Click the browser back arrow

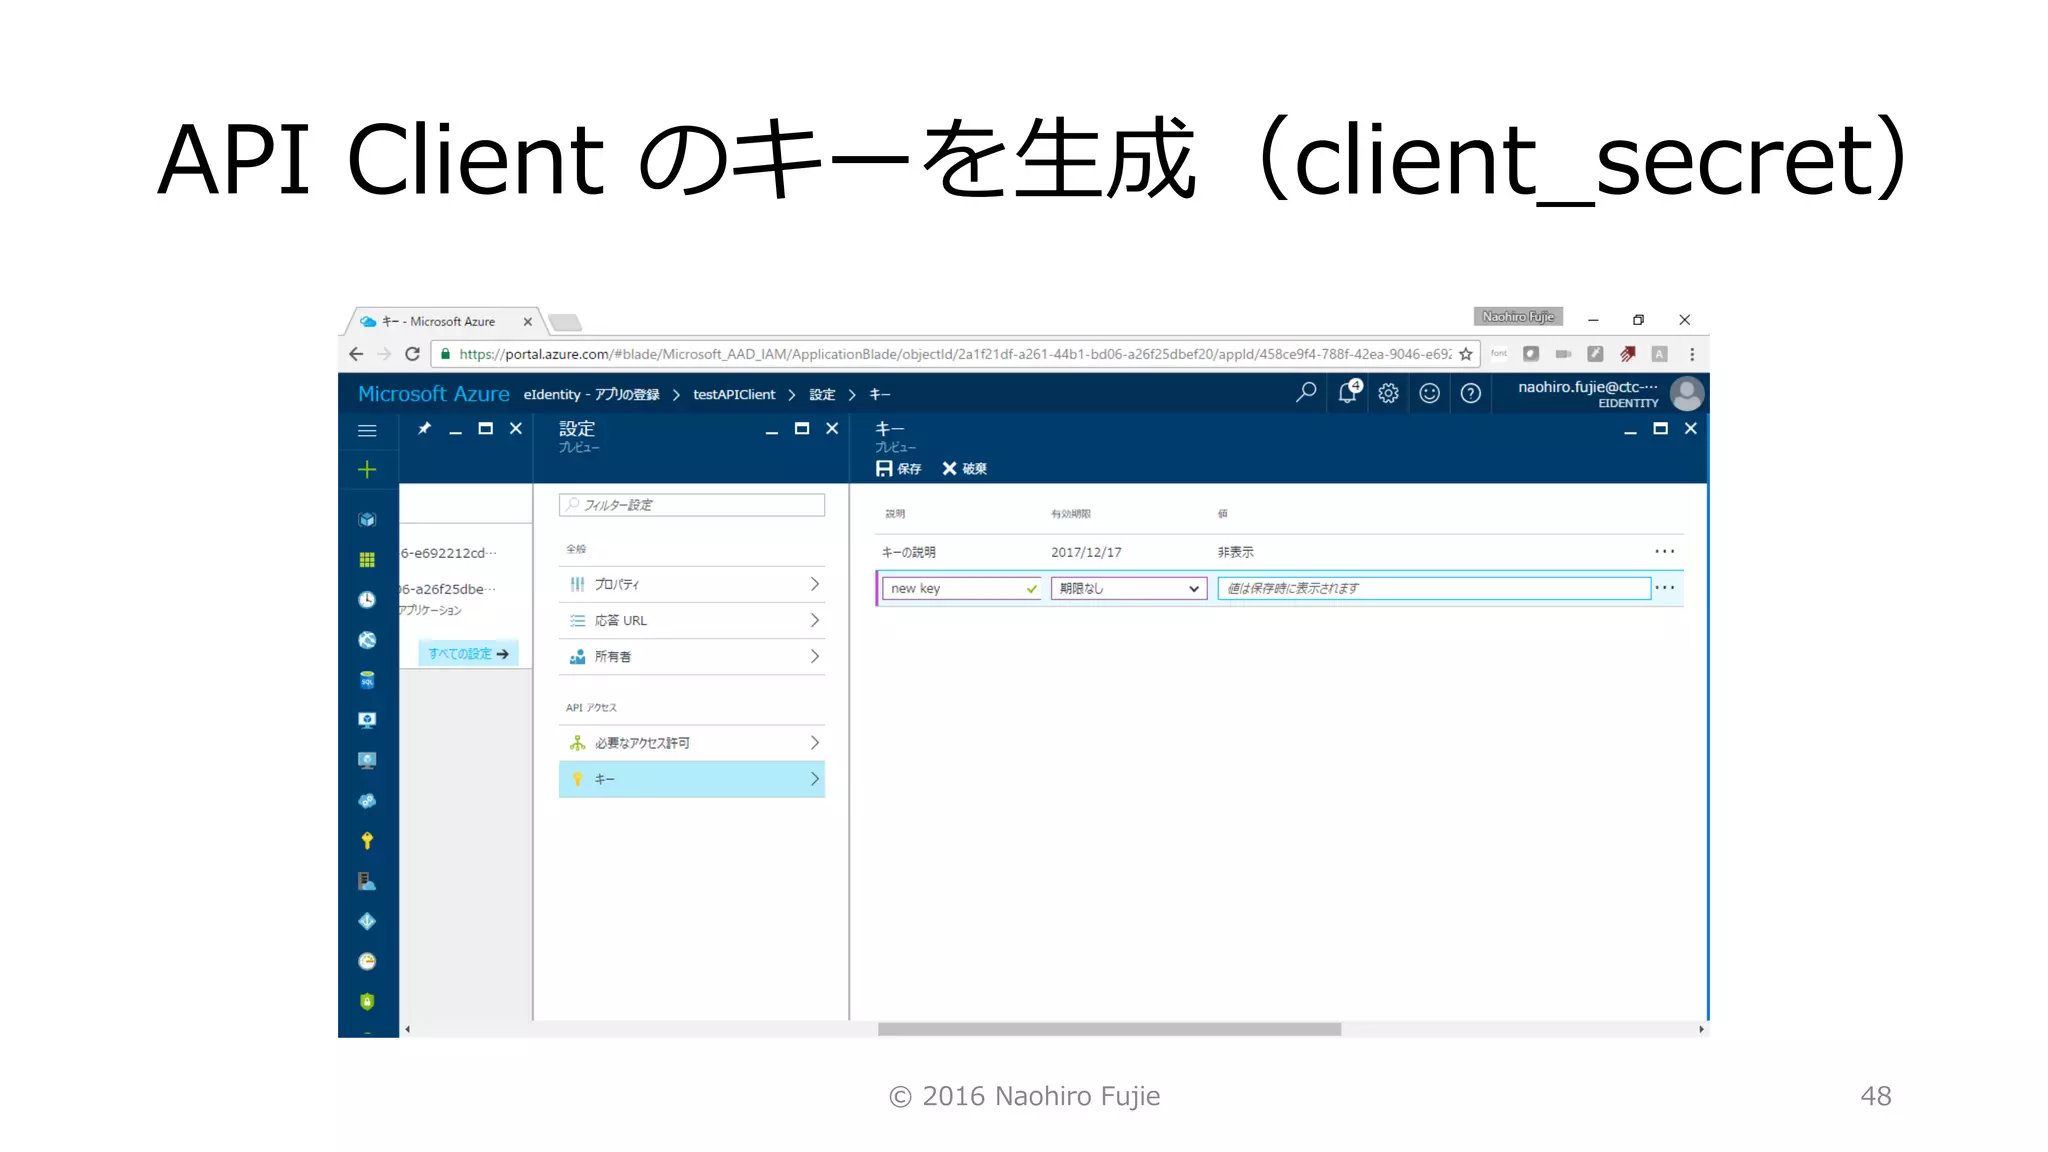[356, 354]
